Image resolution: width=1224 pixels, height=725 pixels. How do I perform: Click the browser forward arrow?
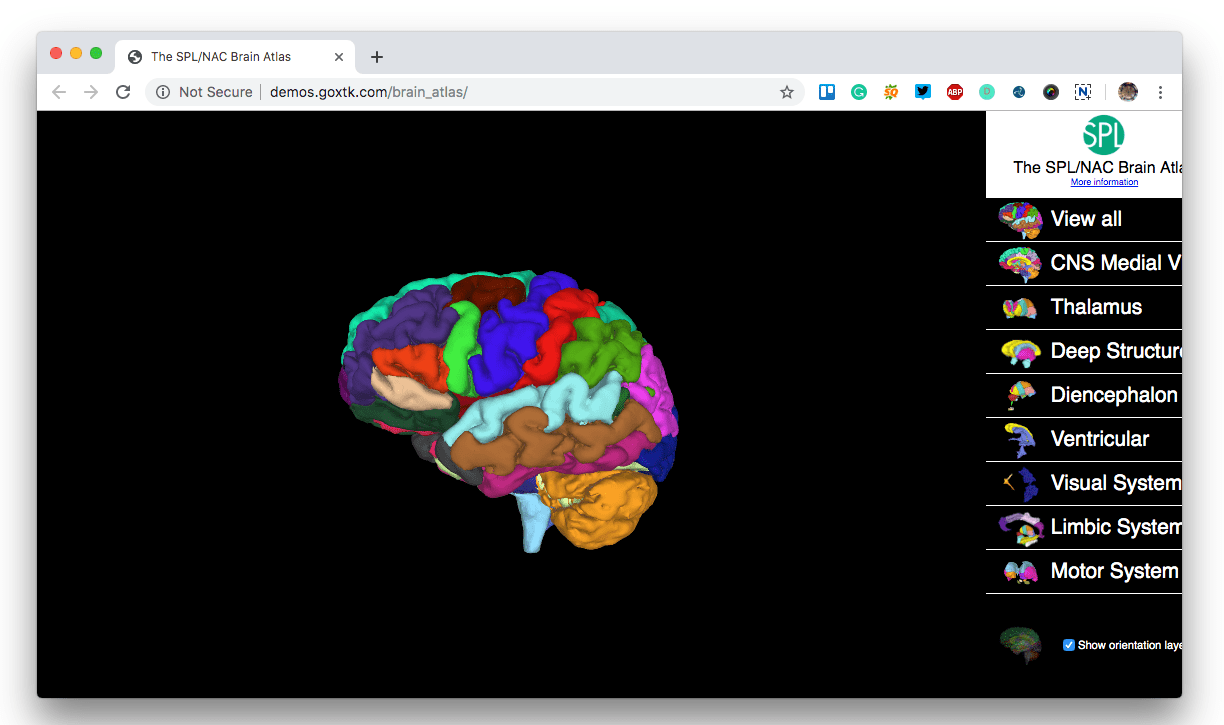91,92
